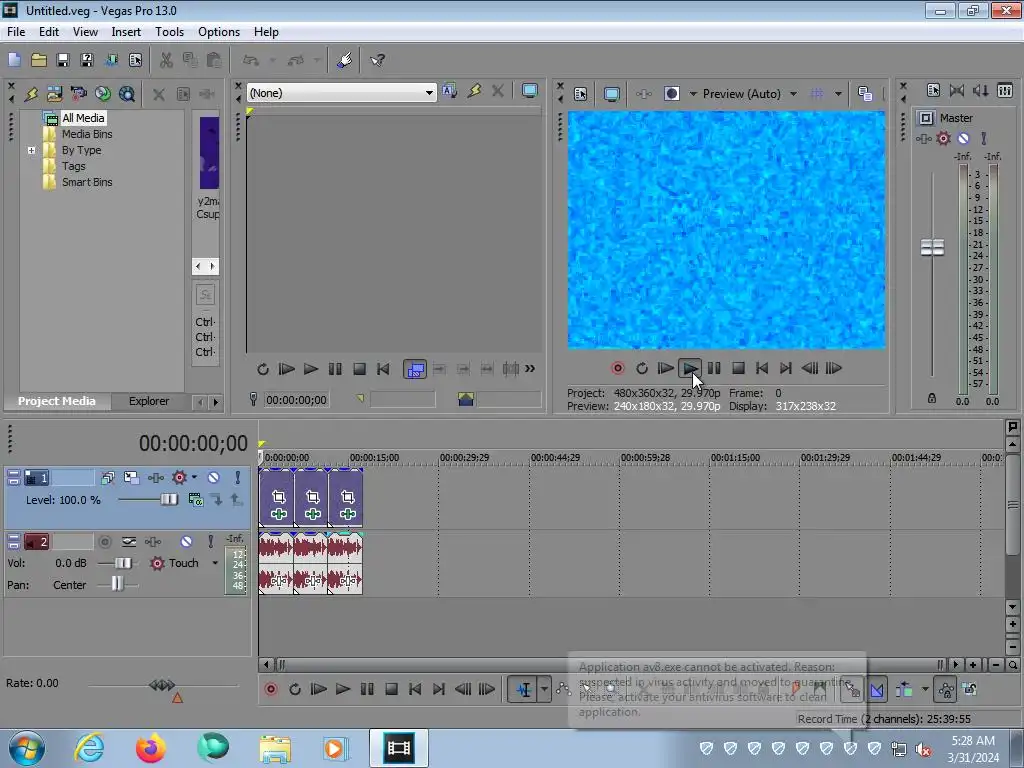The image size is (1024, 768).
Task: Click Record button under video preview
Action: click(x=618, y=368)
